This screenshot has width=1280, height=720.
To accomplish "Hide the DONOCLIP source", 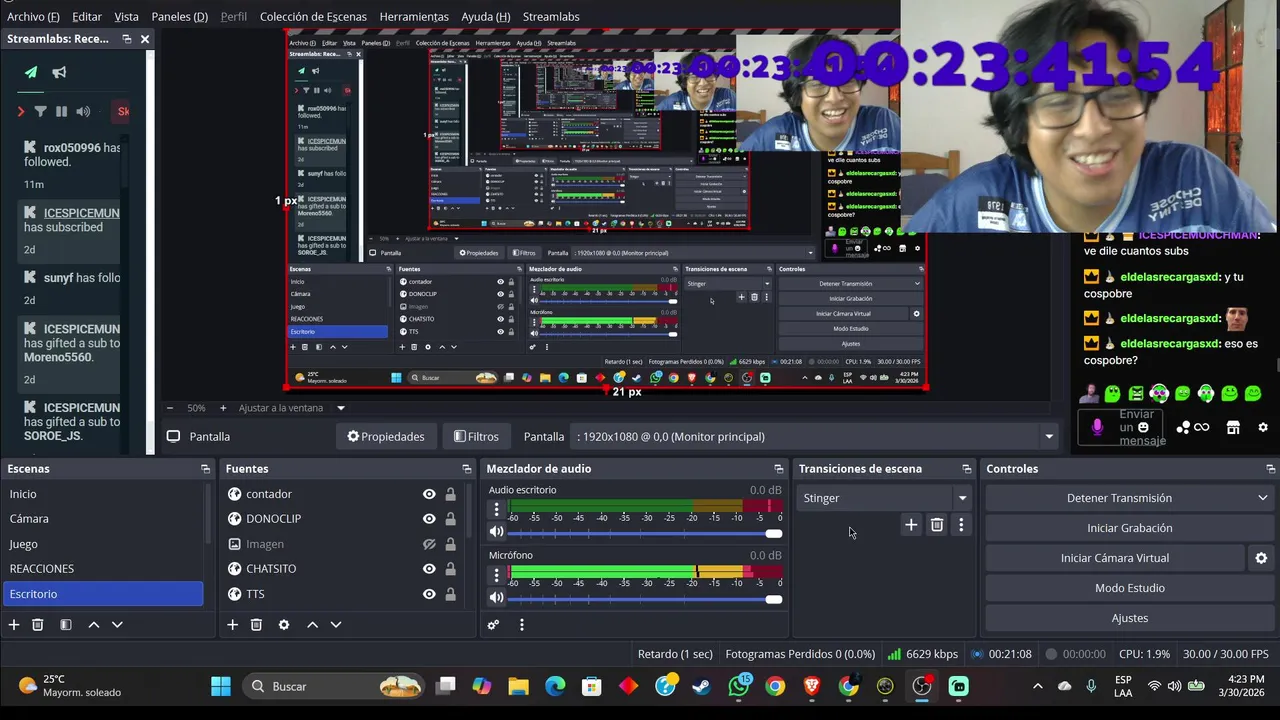I will [x=429, y=519].
